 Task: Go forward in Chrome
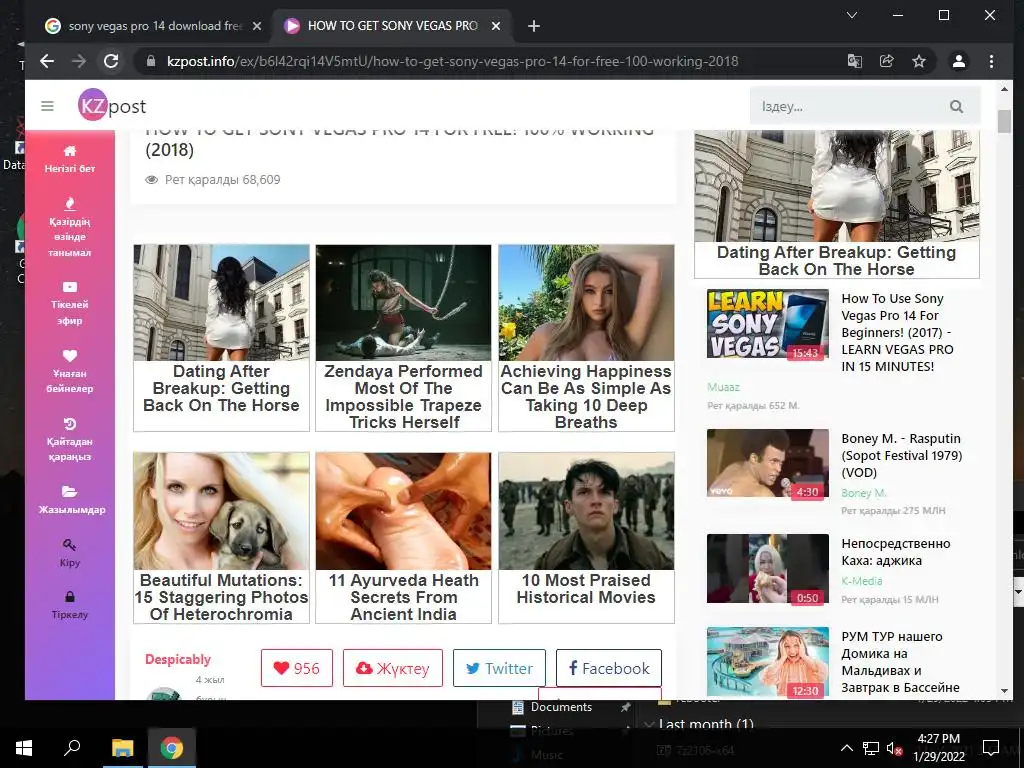[79, 61]
